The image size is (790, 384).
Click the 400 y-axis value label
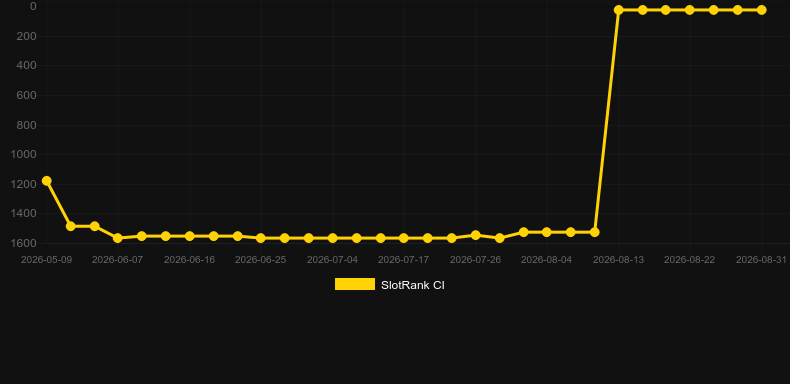click(x=26, y=66)
